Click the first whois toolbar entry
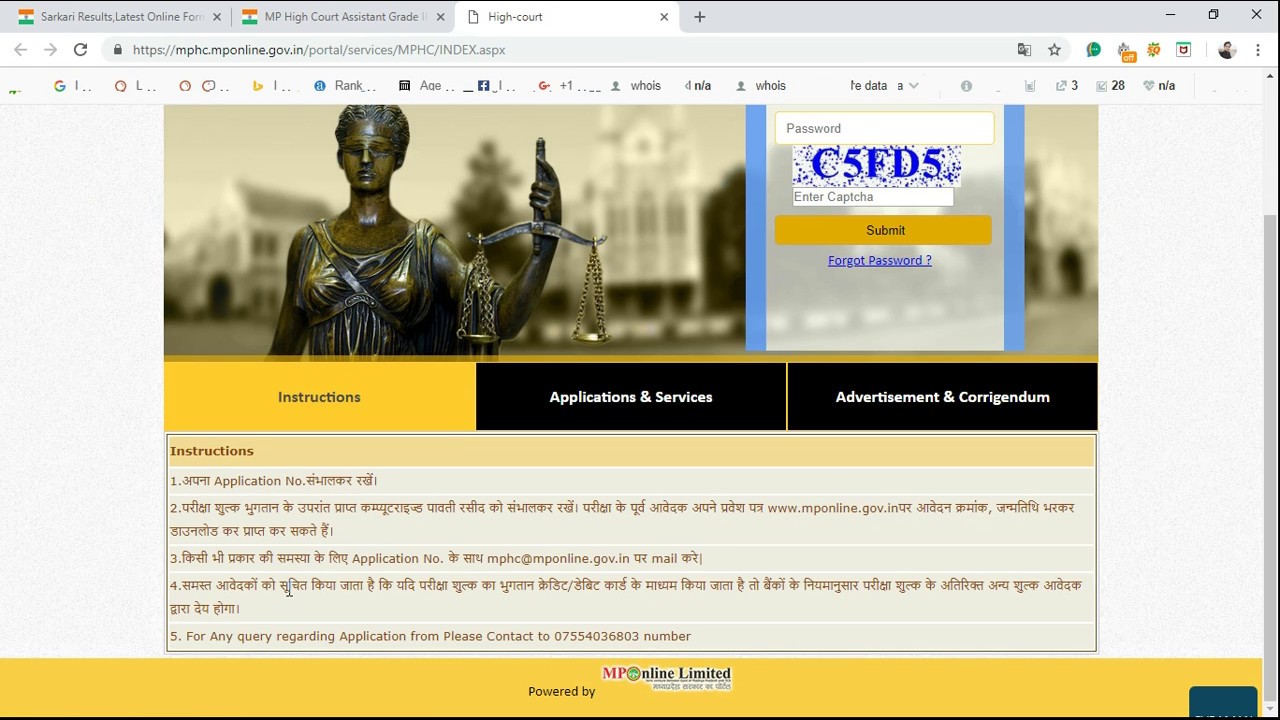This screenshot has width=1280, height=720. coord(636,86)
